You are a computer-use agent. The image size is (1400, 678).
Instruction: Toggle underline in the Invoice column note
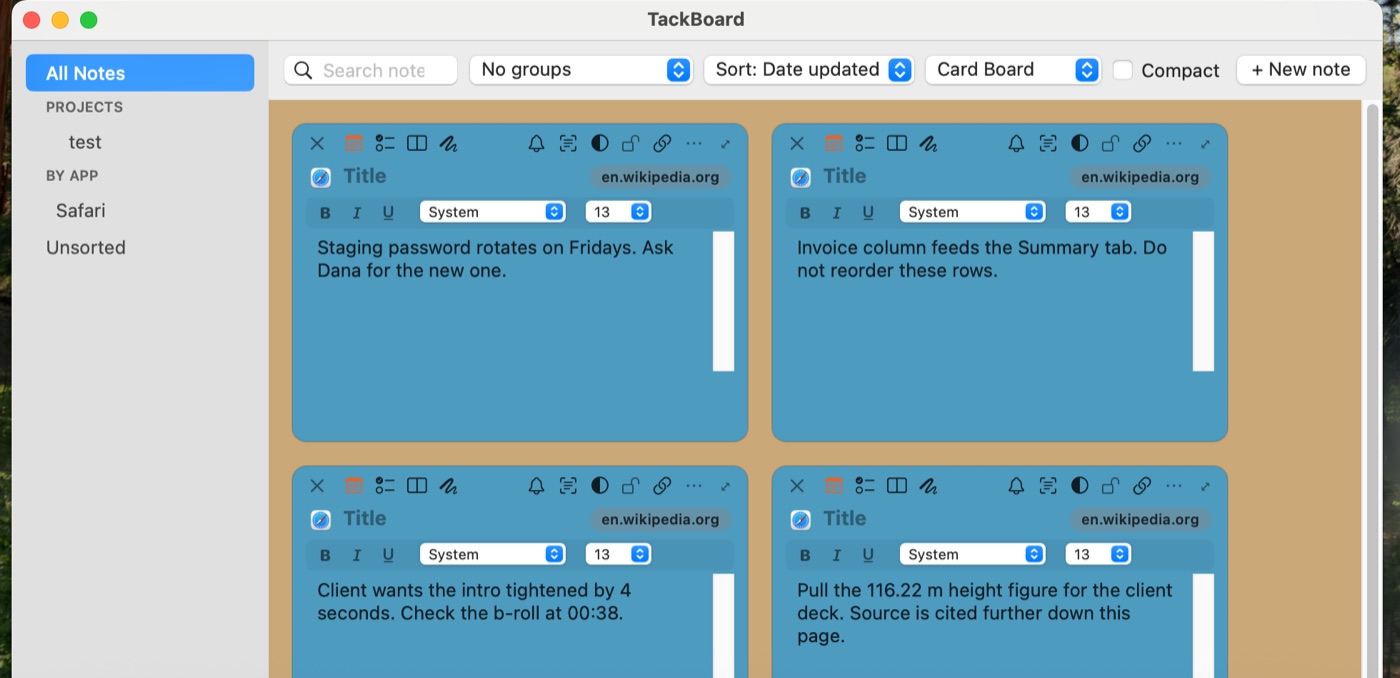868,212
